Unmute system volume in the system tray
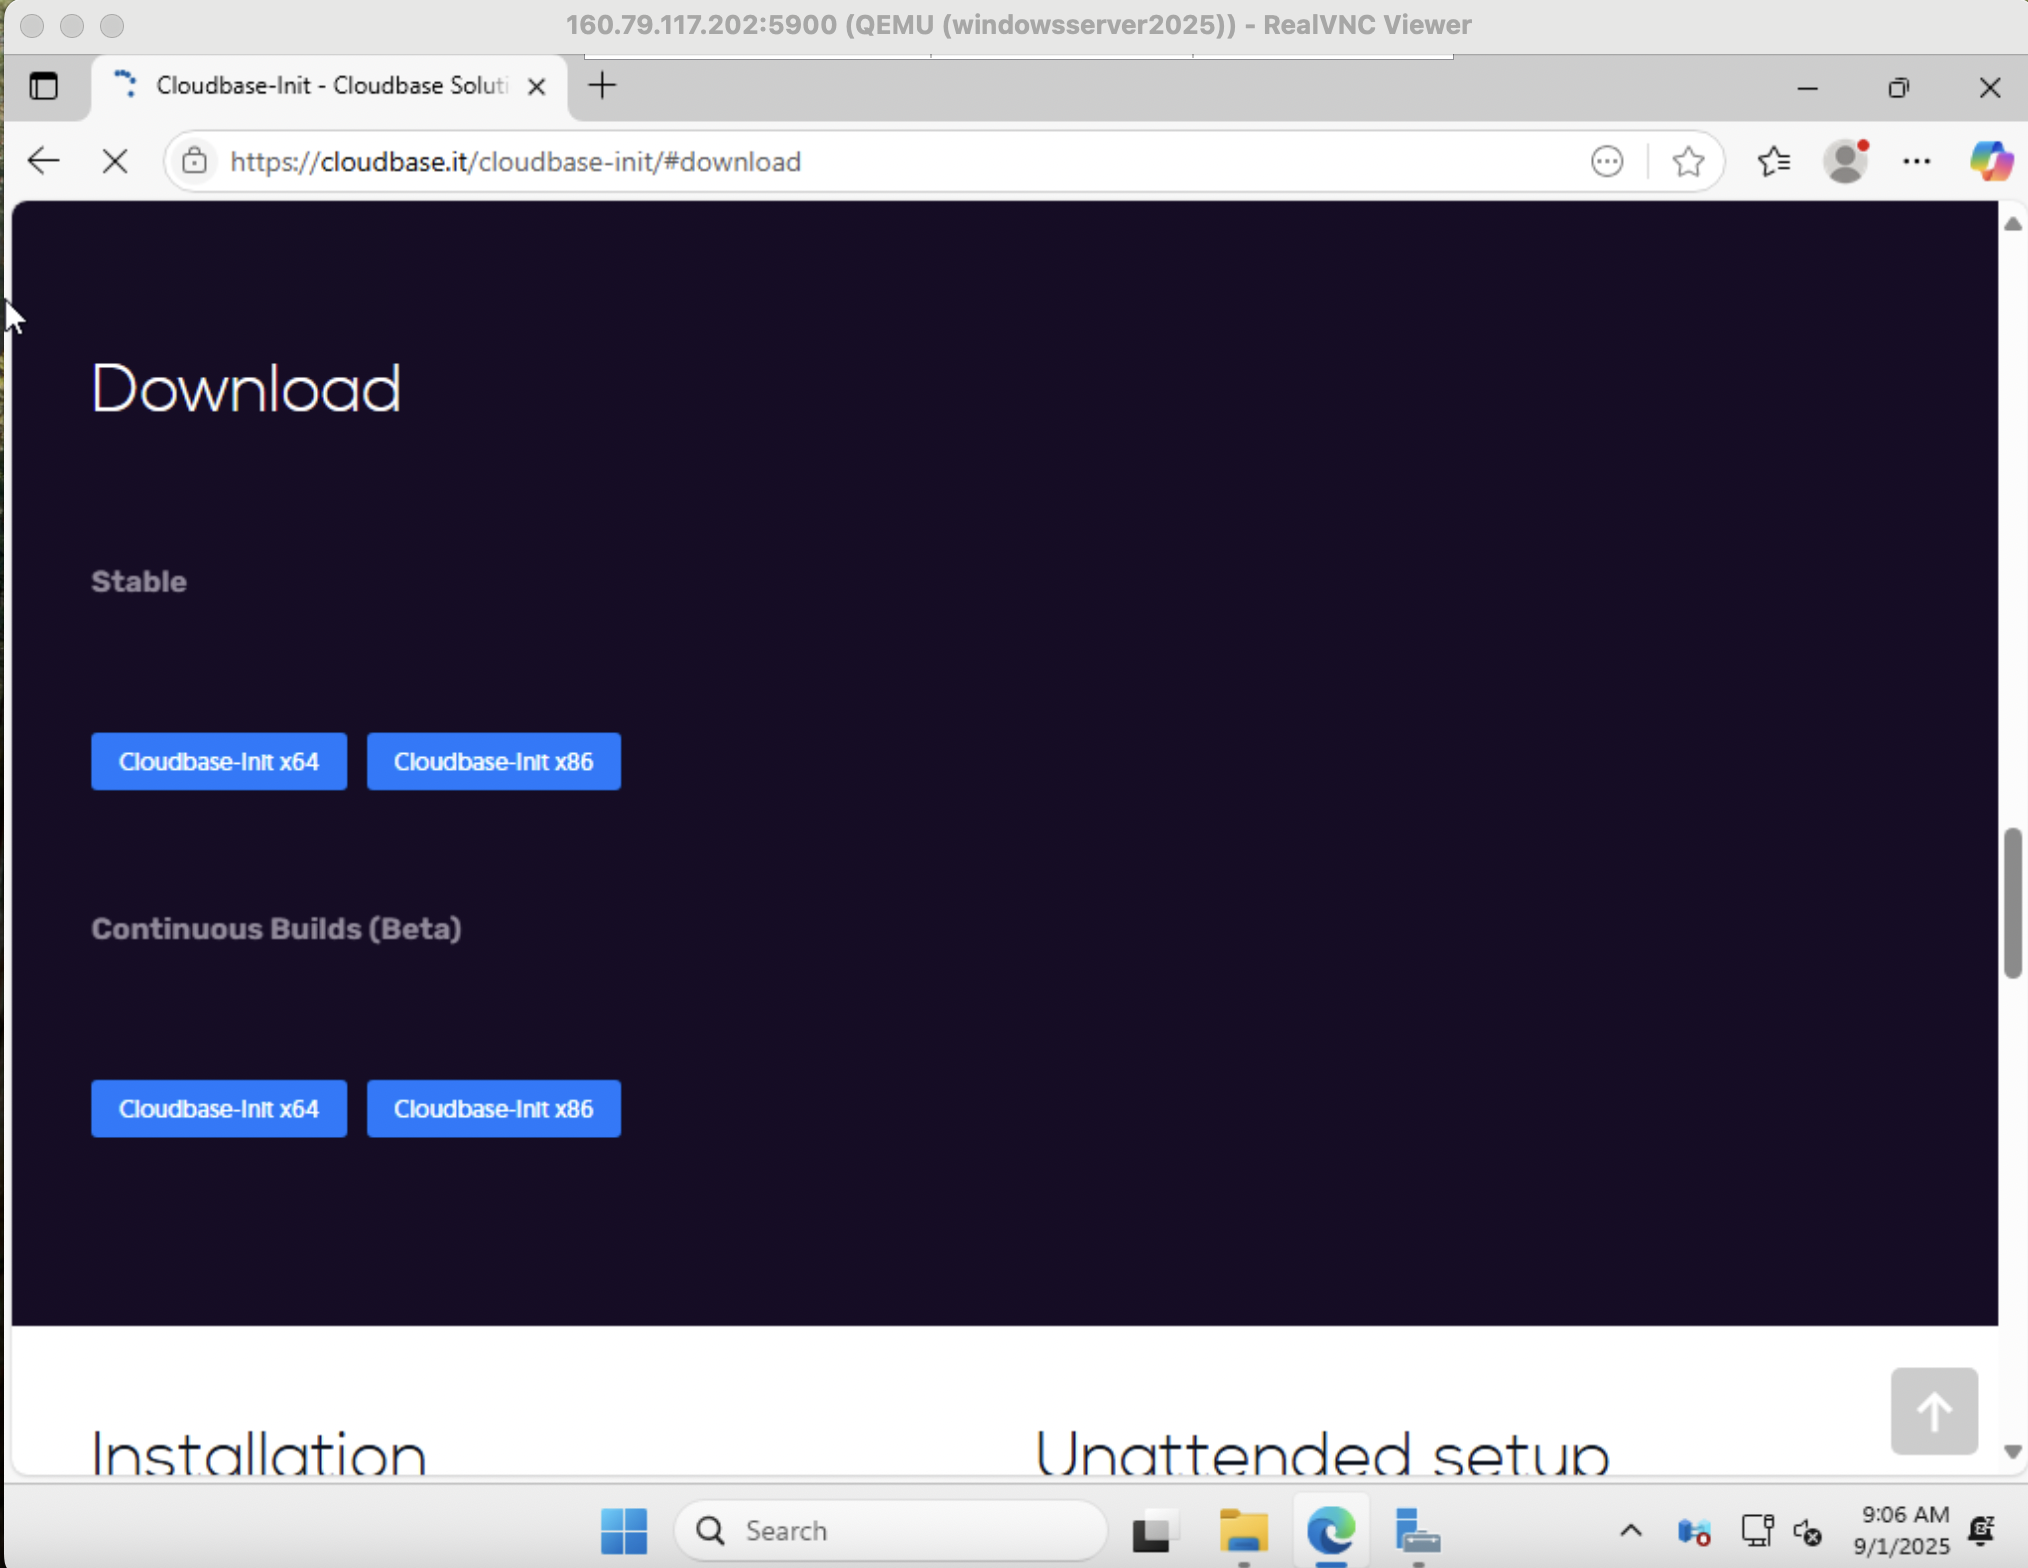This screenshot has width=2028, height=1568. pyautogui.click(x=1809, y=1530)
